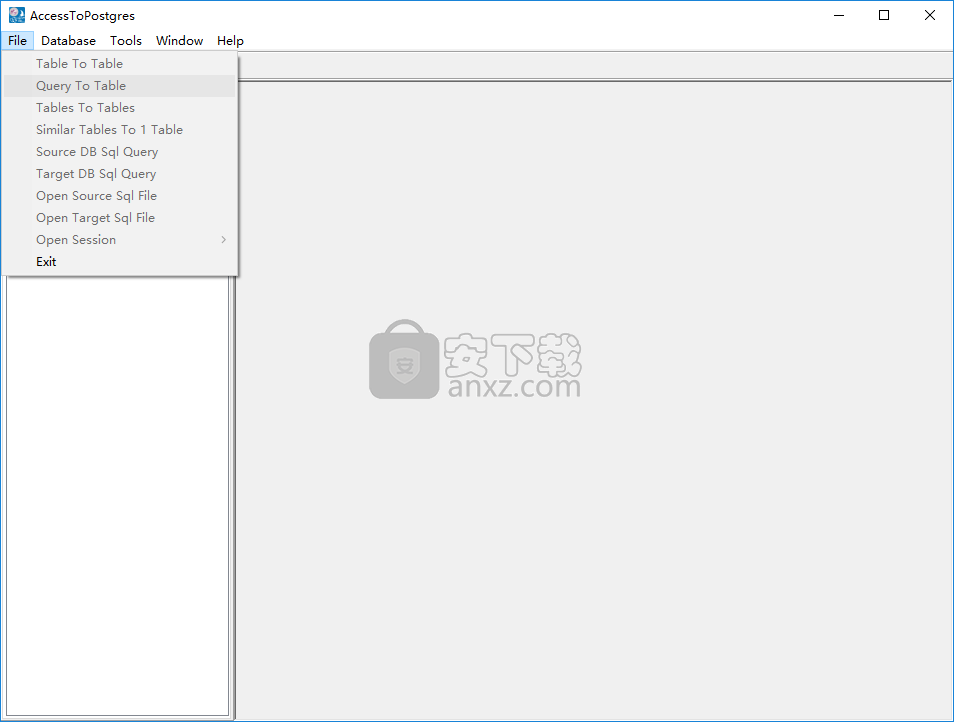Minimize the AccessToPostgres window

point(839,15)
